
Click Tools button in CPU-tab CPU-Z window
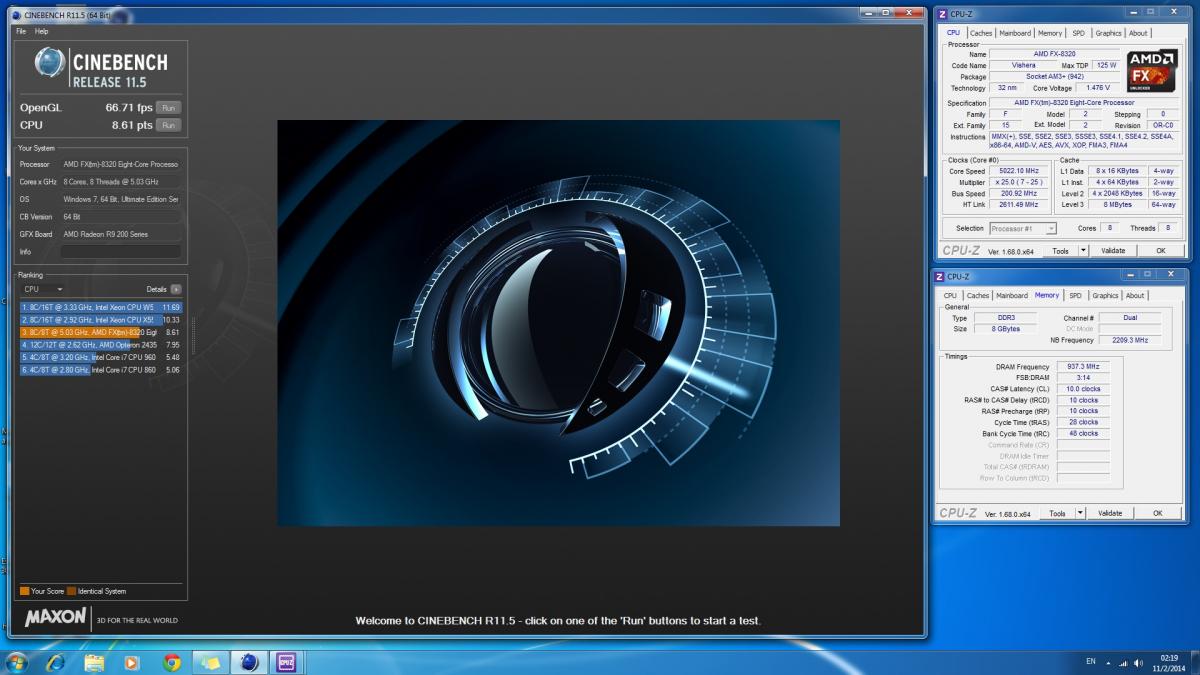point(1059,251)
